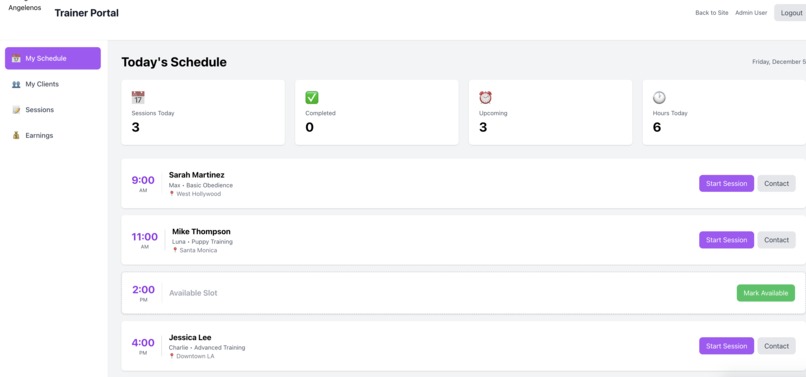Go to Earnings in the sidebar
Image resolution: width=806 pixels, height=377 pixels.
[x=53, y=135]
